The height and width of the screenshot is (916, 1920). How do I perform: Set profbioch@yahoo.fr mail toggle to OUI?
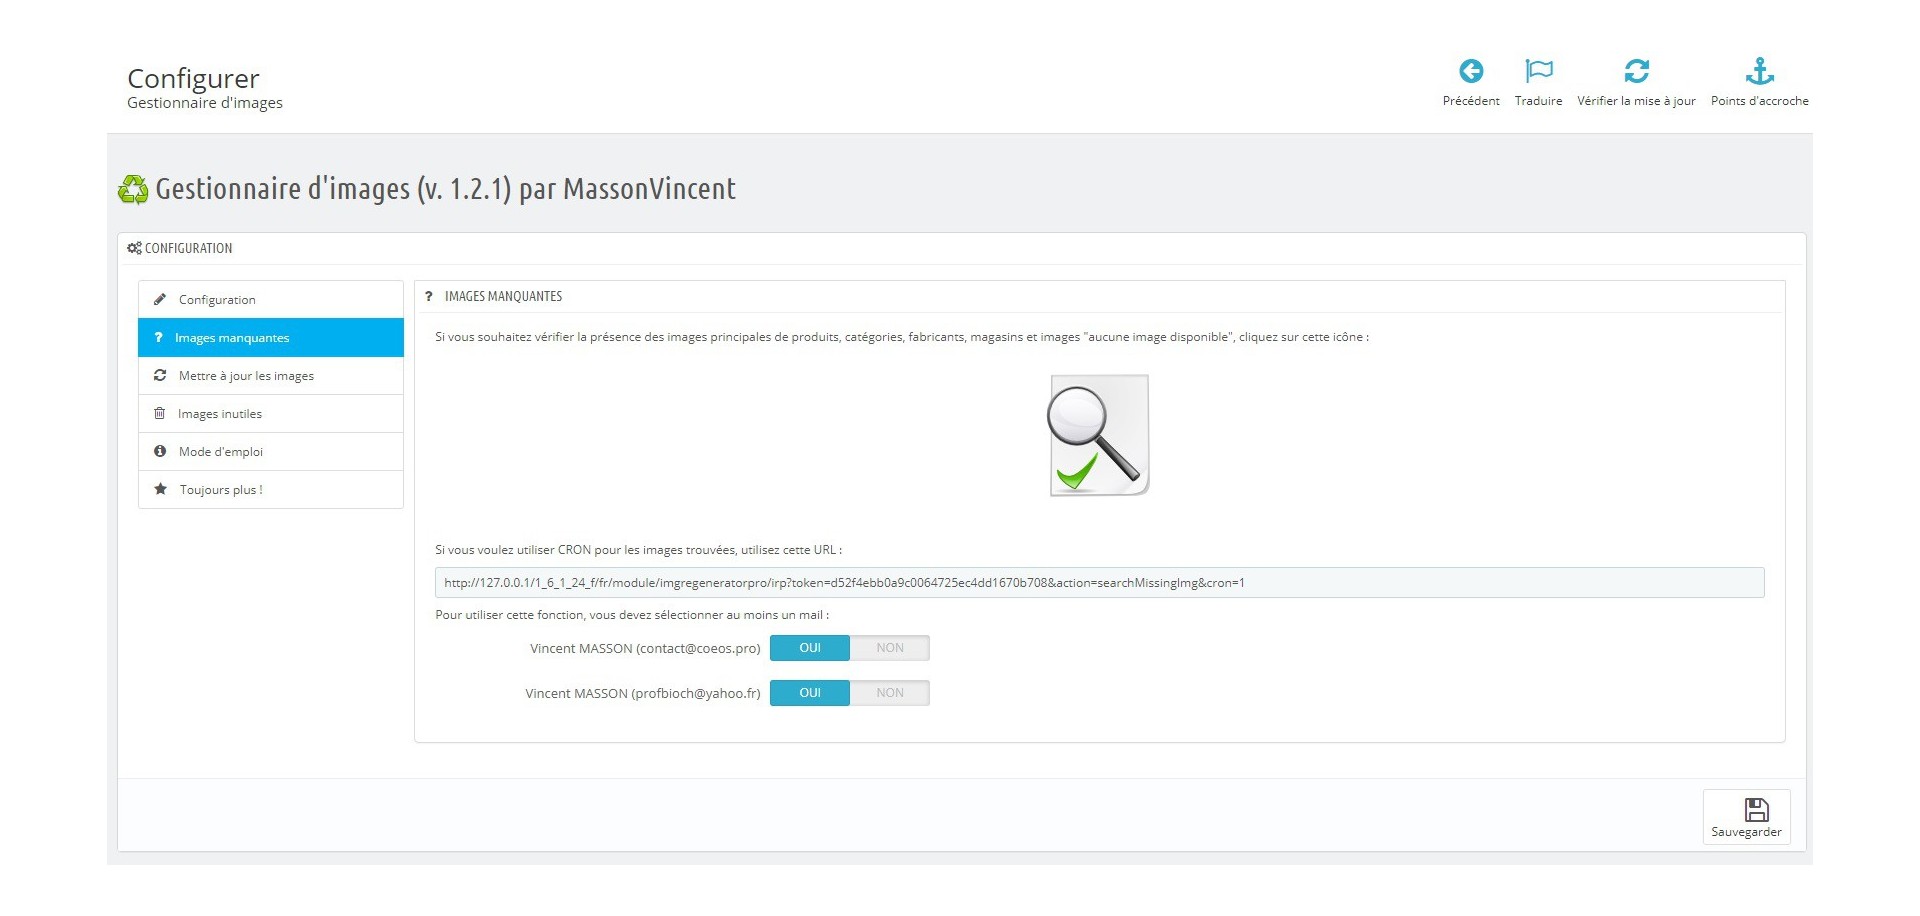pyautogui.click(x=810, y=693)
